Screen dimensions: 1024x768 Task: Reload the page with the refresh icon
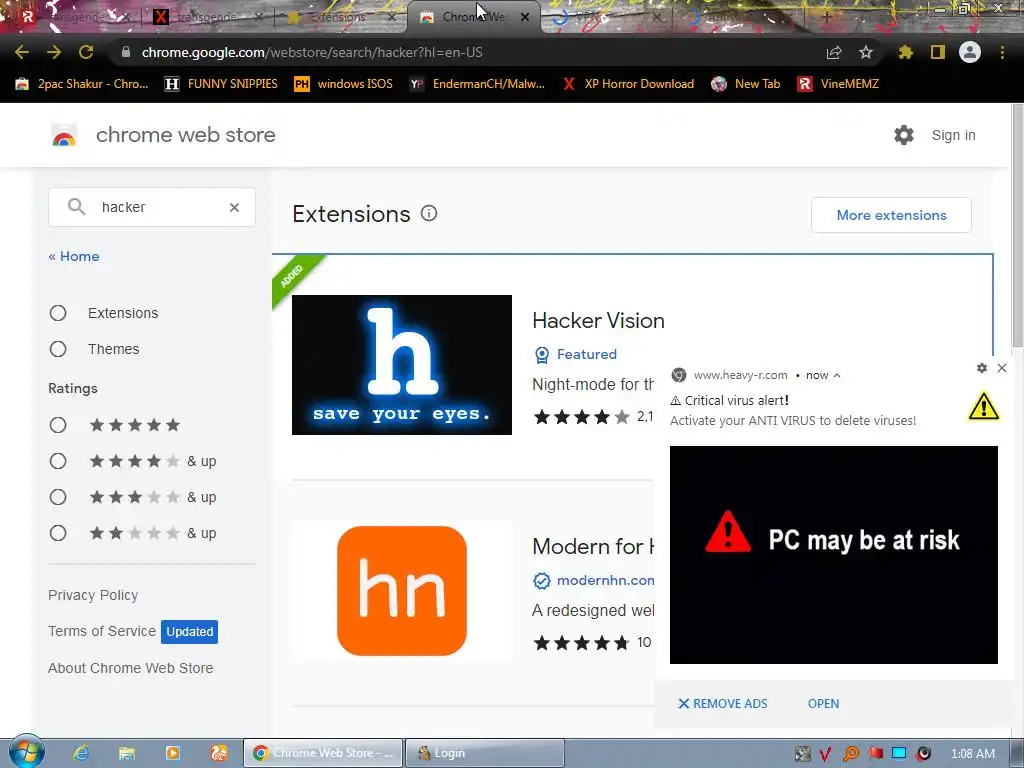coord(86,52)
